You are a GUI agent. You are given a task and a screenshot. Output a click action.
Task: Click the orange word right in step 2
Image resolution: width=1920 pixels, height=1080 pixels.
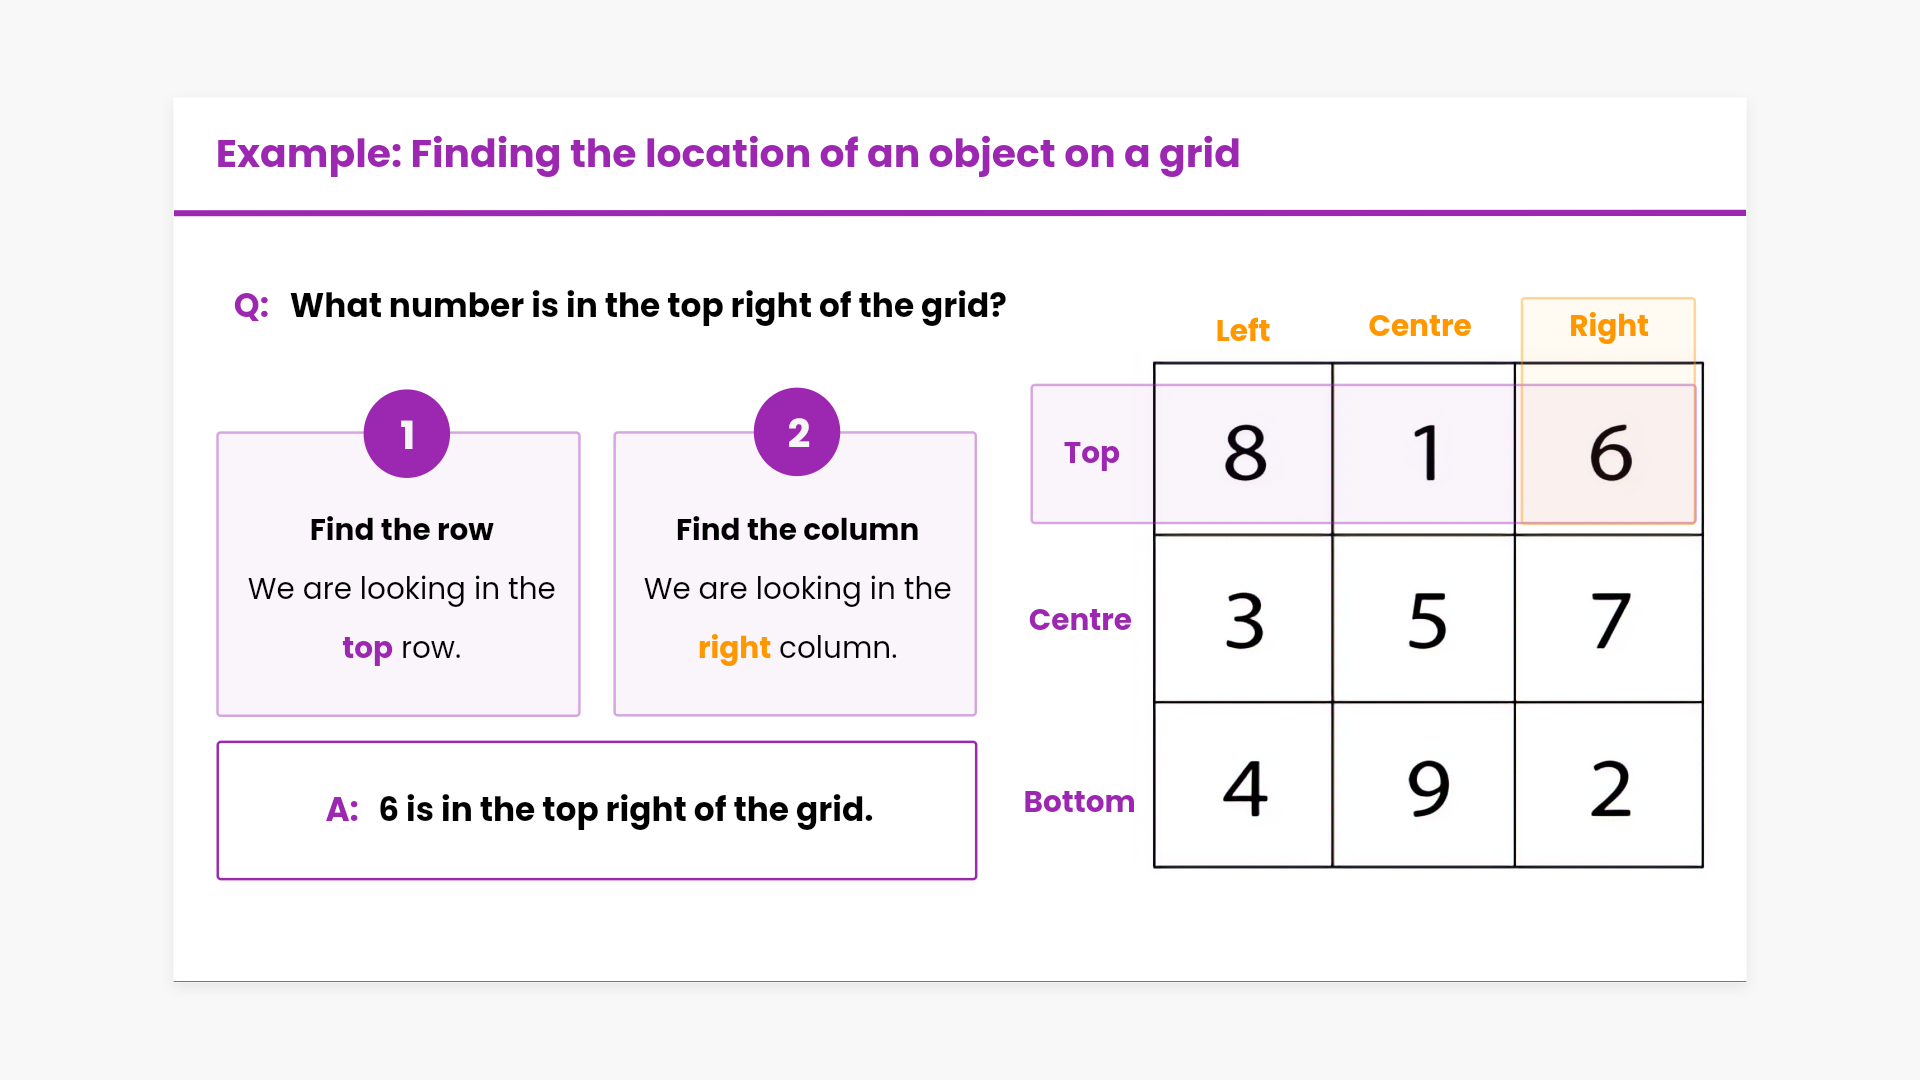(734, 648)
